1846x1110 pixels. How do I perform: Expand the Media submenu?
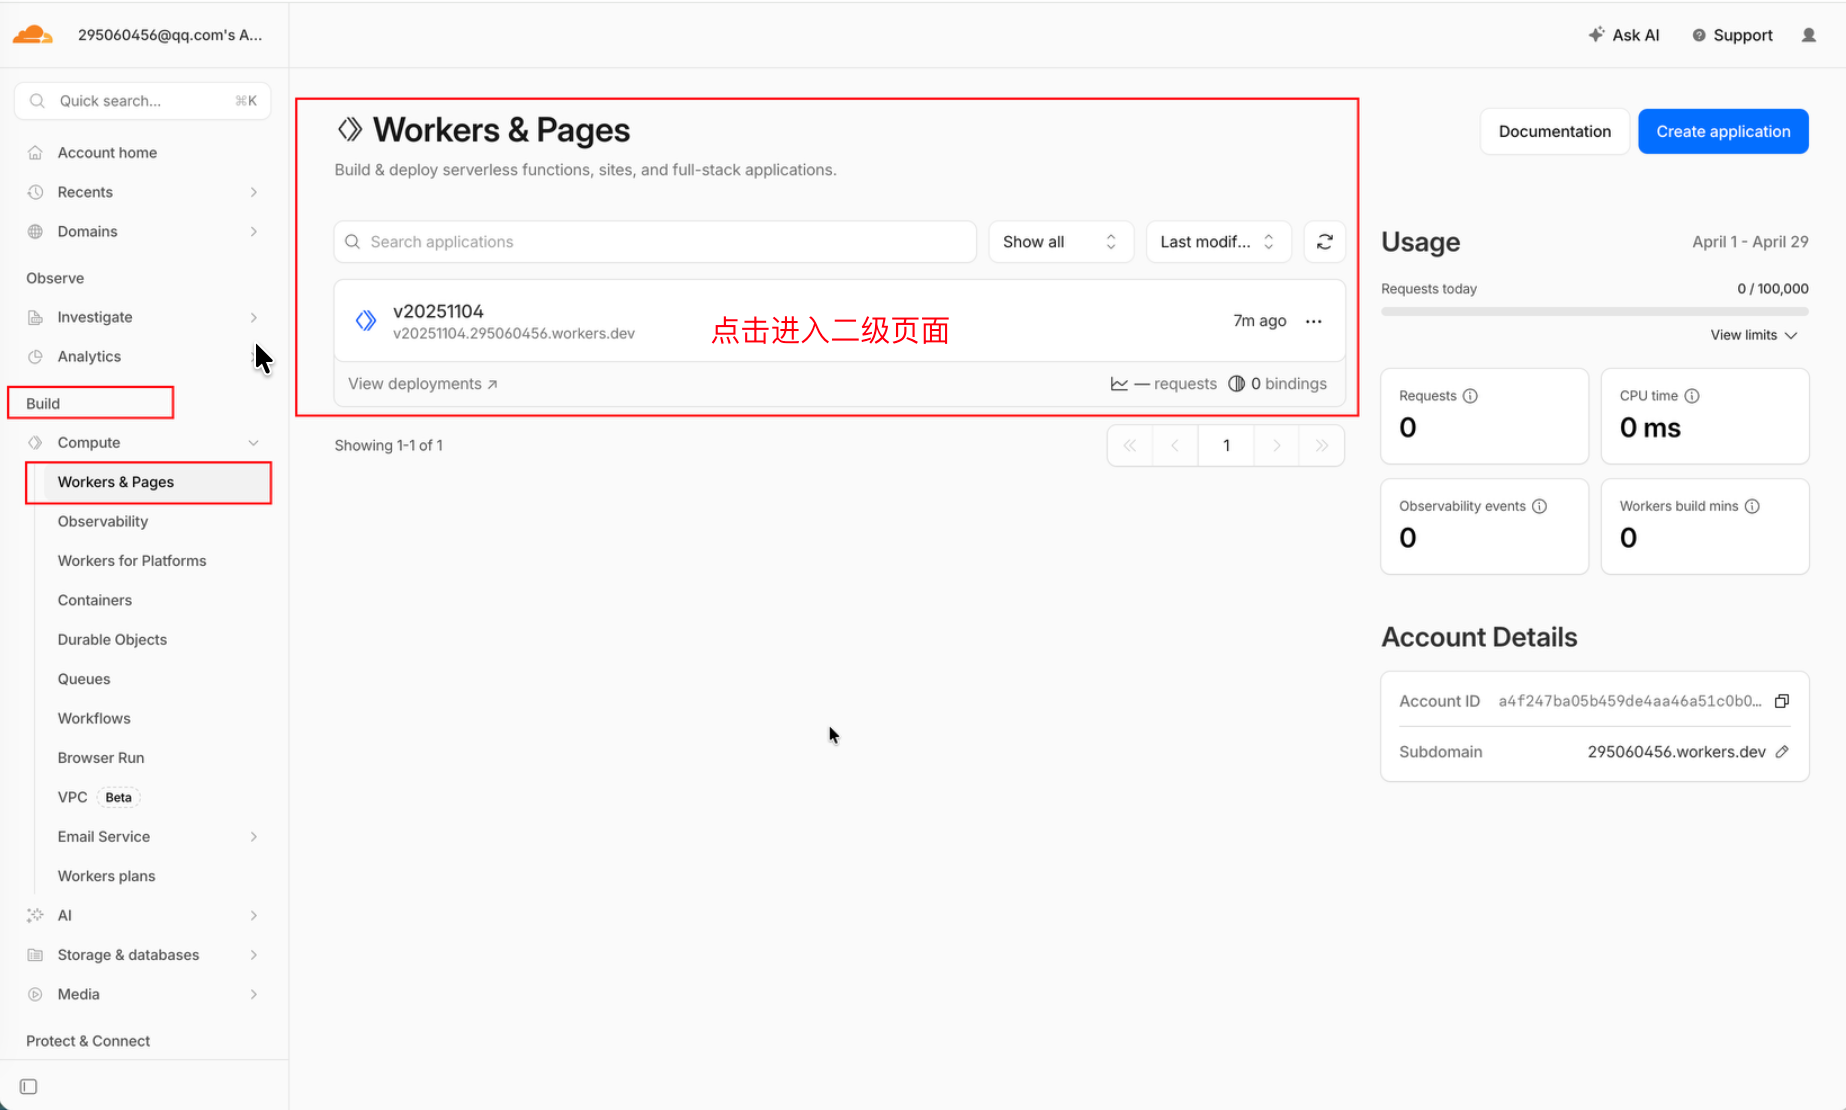253,994
